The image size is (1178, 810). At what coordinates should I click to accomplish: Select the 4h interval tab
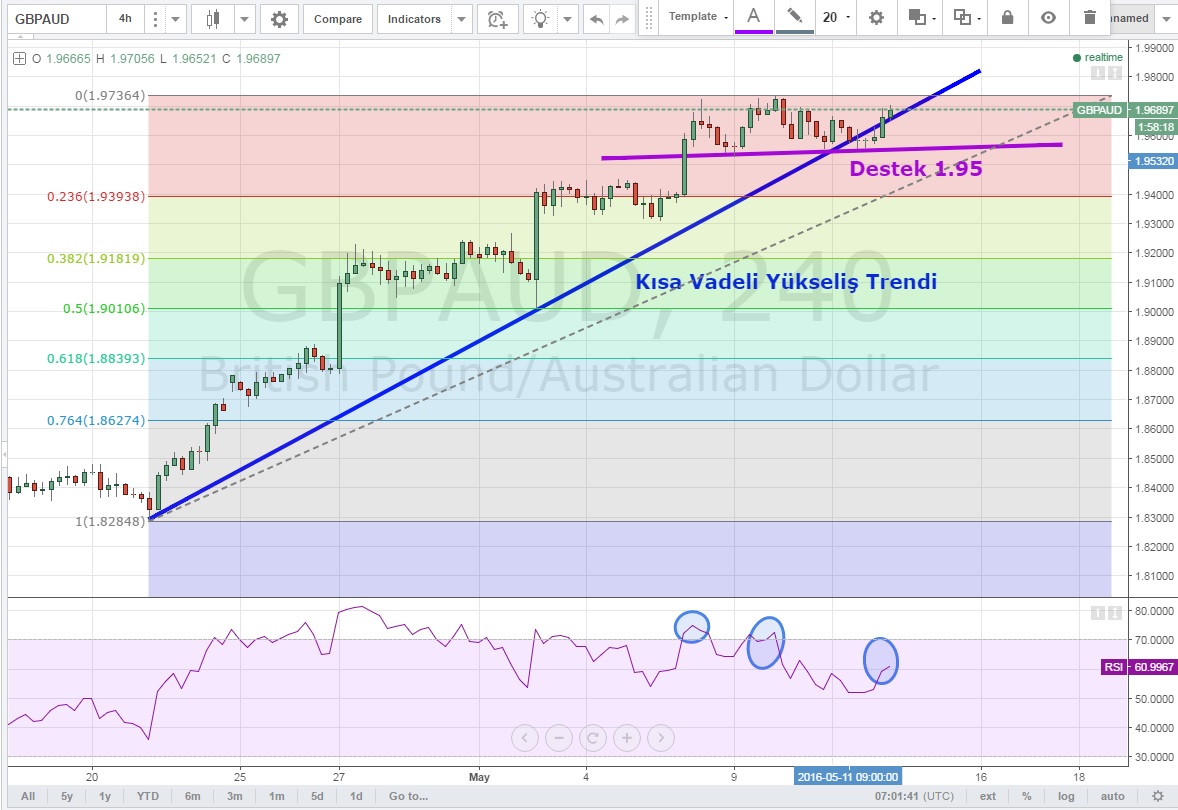pos(125,19)
